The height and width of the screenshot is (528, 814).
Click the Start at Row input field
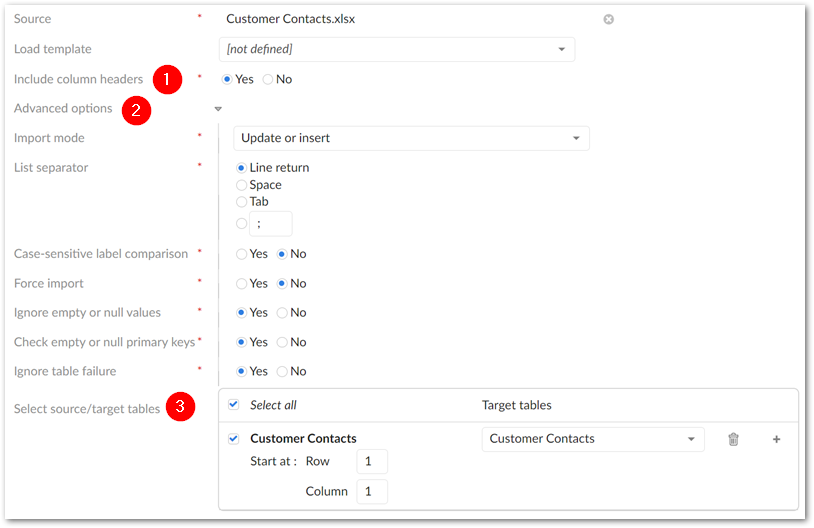372,462
